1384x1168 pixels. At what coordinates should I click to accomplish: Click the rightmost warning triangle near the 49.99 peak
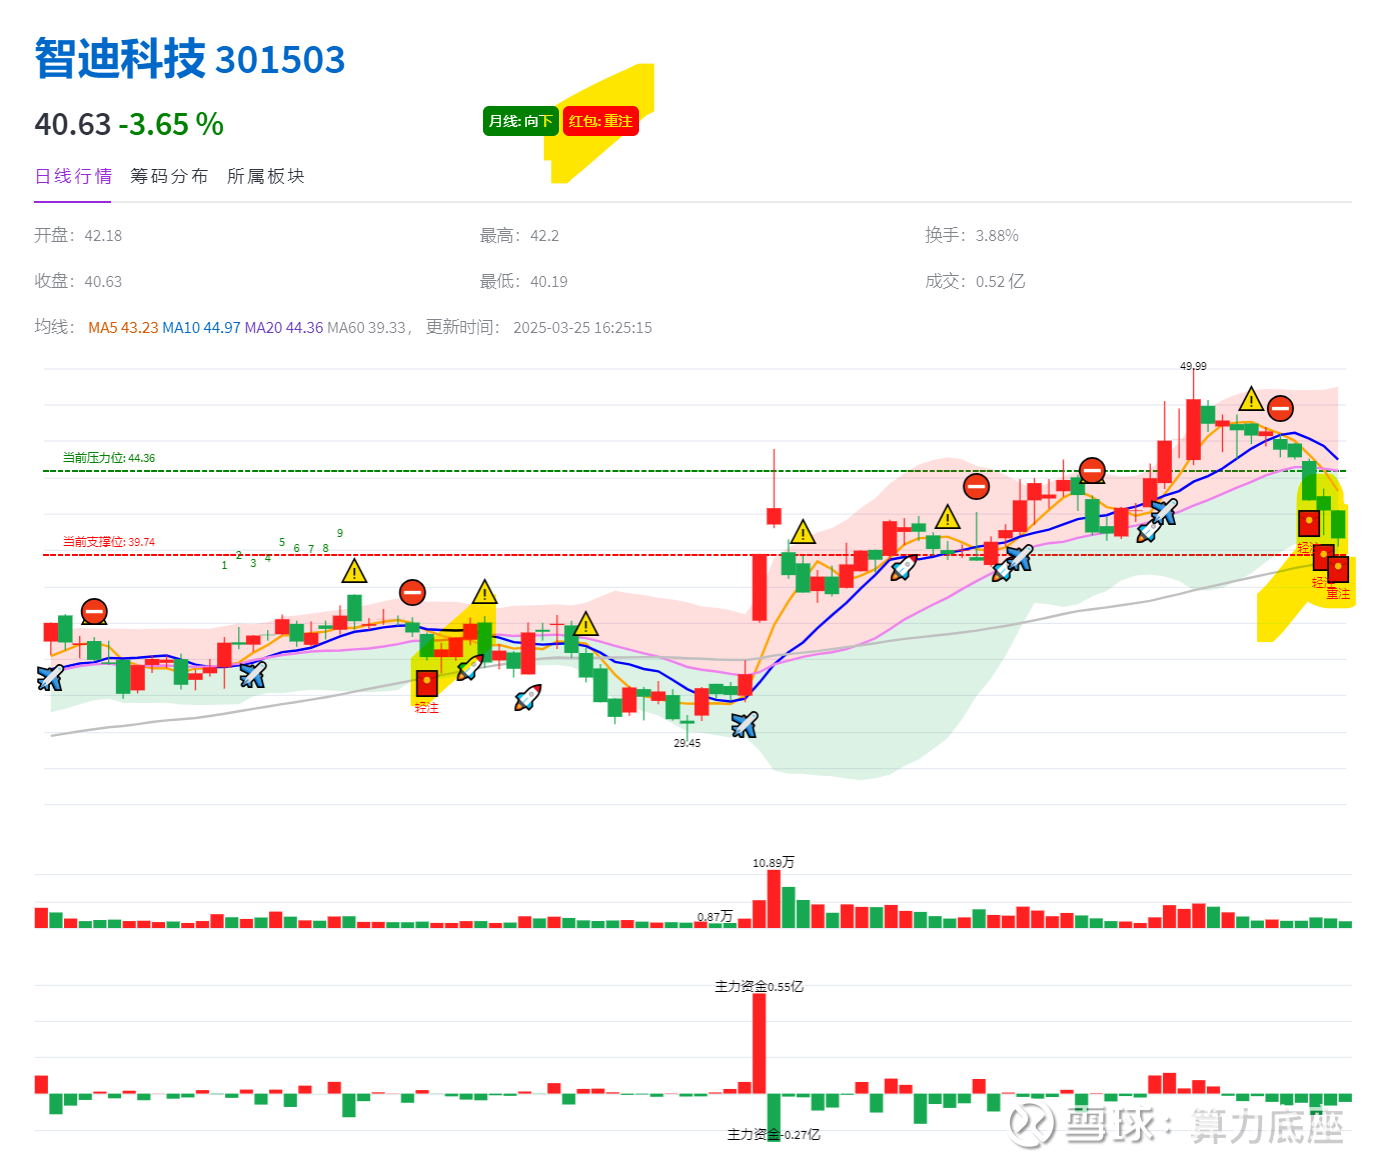(x=1251, y=399)
